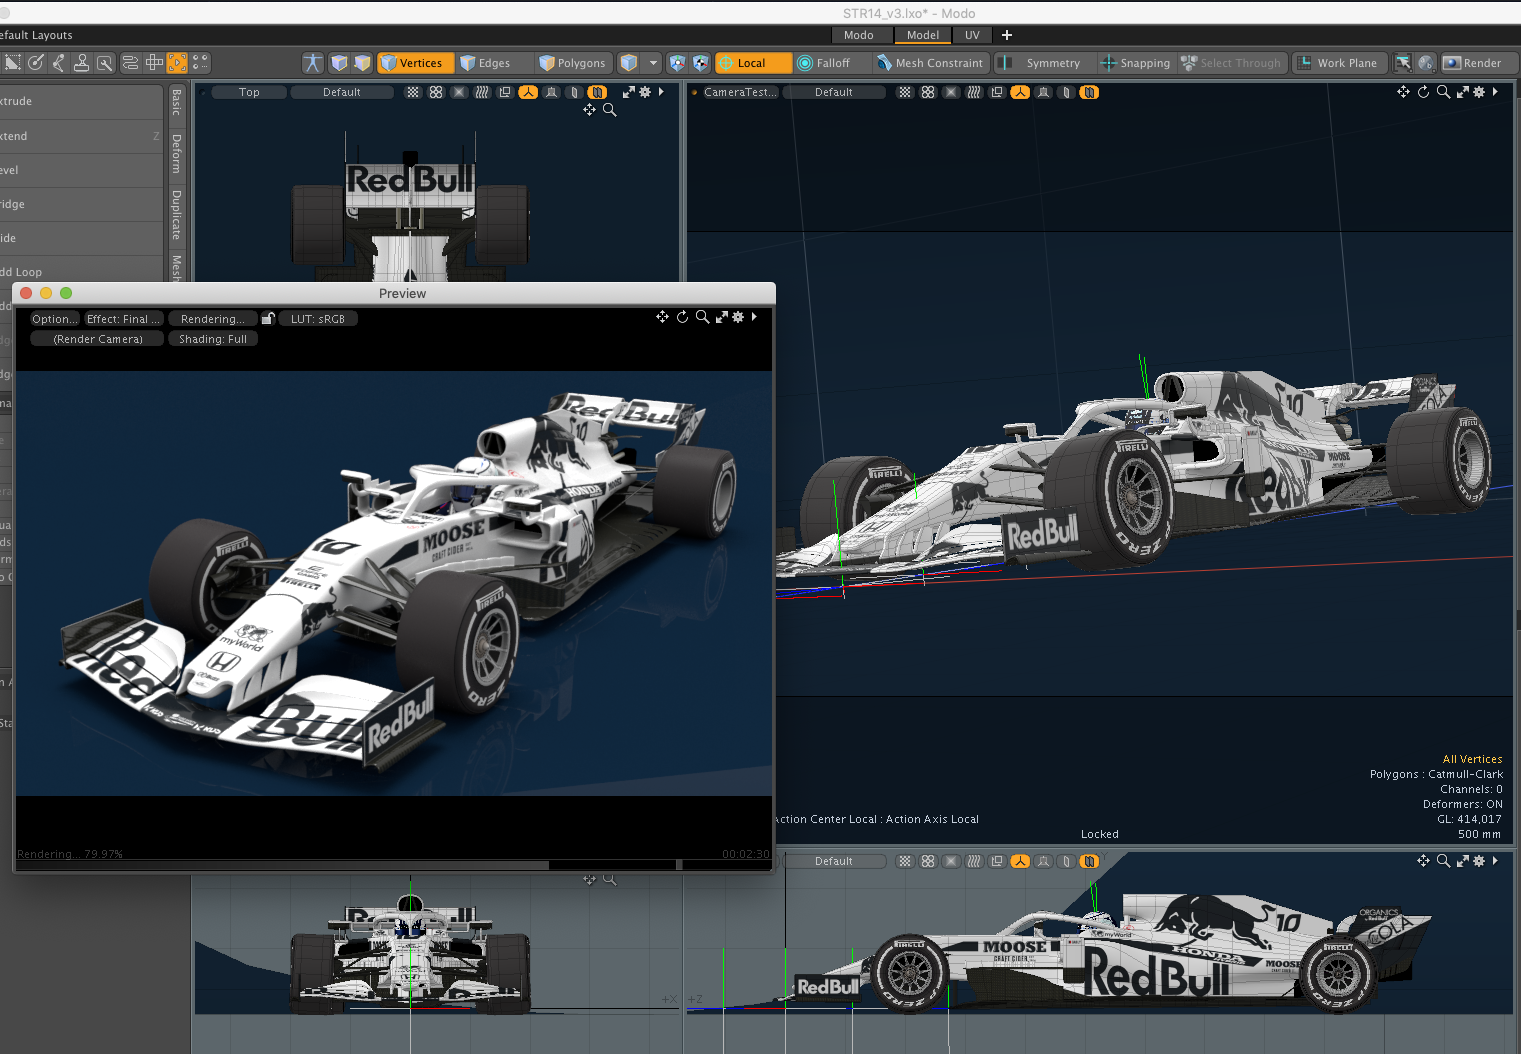Screen dimensions: 1521x1054
Task: Select the highlighted orange transform tool icon
Action: pyautogui.click(x=177, y=62)
